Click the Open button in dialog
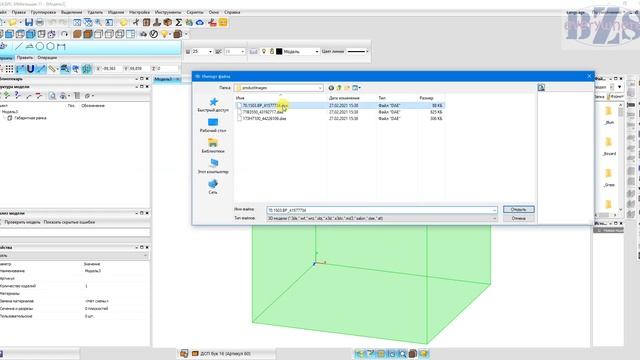Screen dimensions: 640x360 pyautogui.click(x=518, y=209)
